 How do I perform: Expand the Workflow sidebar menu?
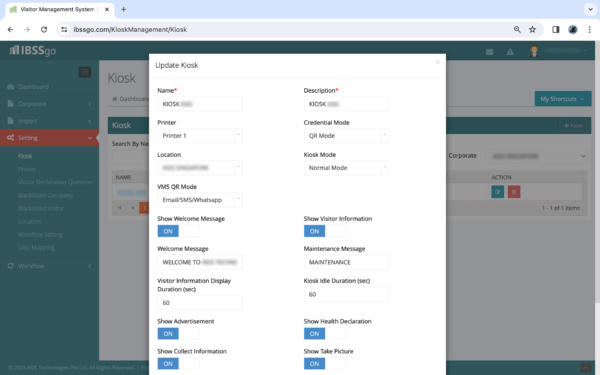tap(49, 266)
